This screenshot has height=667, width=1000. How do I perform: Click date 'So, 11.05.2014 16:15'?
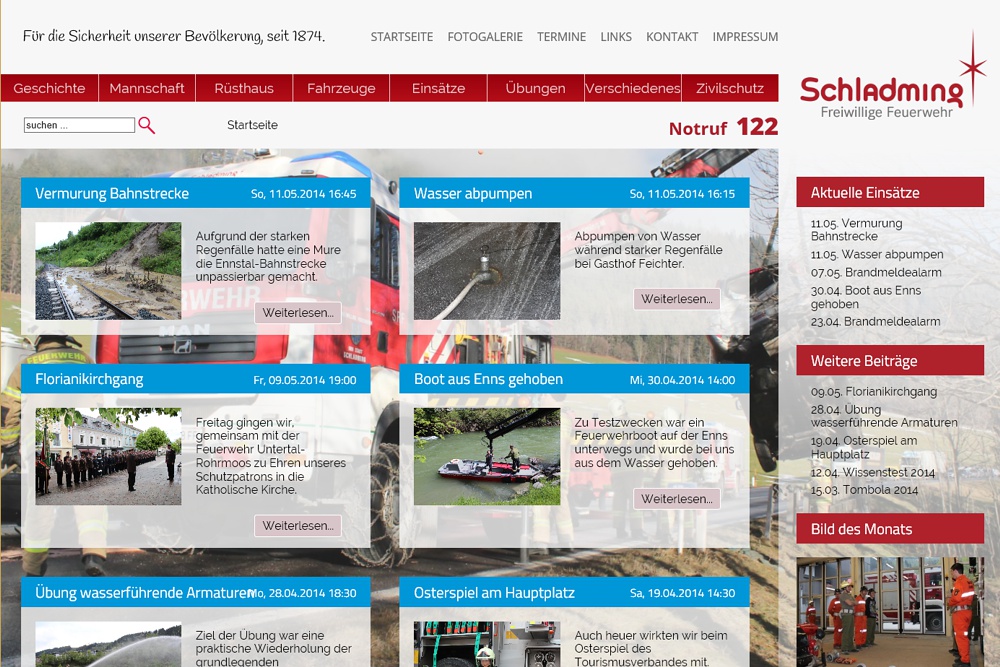pyautogui.click(x=682, y=194)
